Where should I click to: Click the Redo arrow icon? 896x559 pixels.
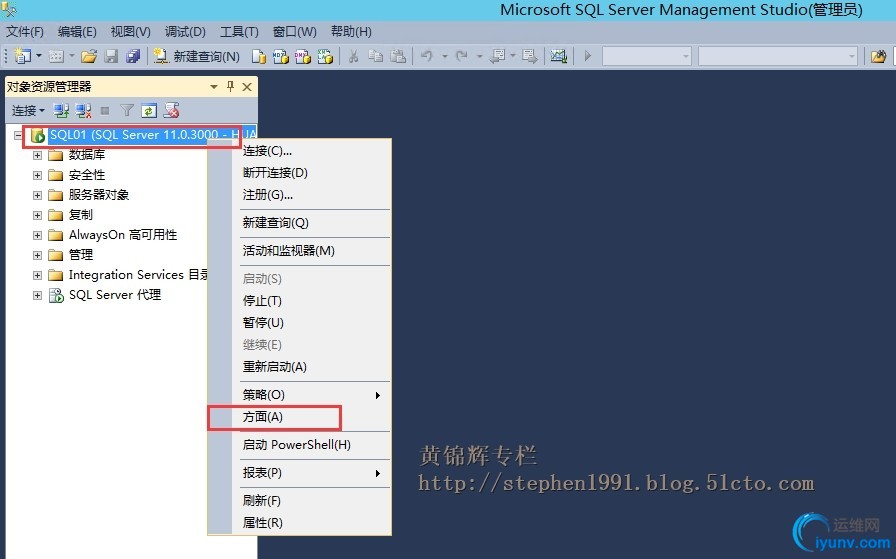(462, 56)
